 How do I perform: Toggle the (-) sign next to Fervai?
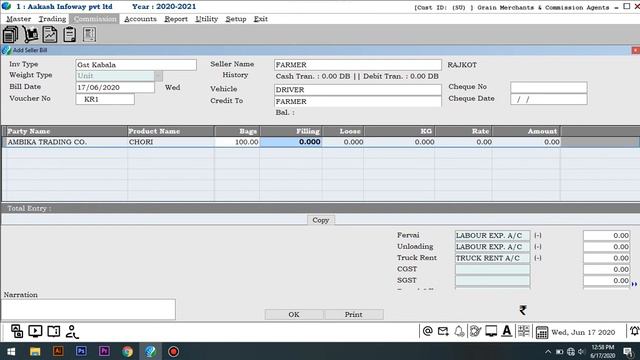538,236
